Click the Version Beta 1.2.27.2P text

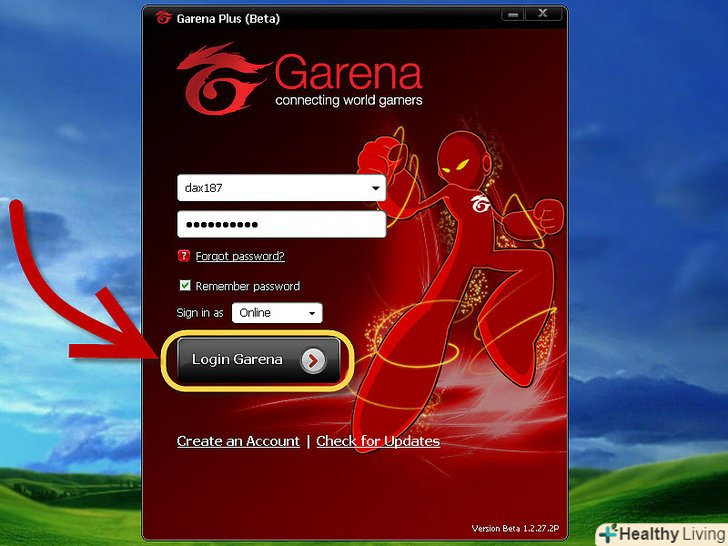(515, 528)
